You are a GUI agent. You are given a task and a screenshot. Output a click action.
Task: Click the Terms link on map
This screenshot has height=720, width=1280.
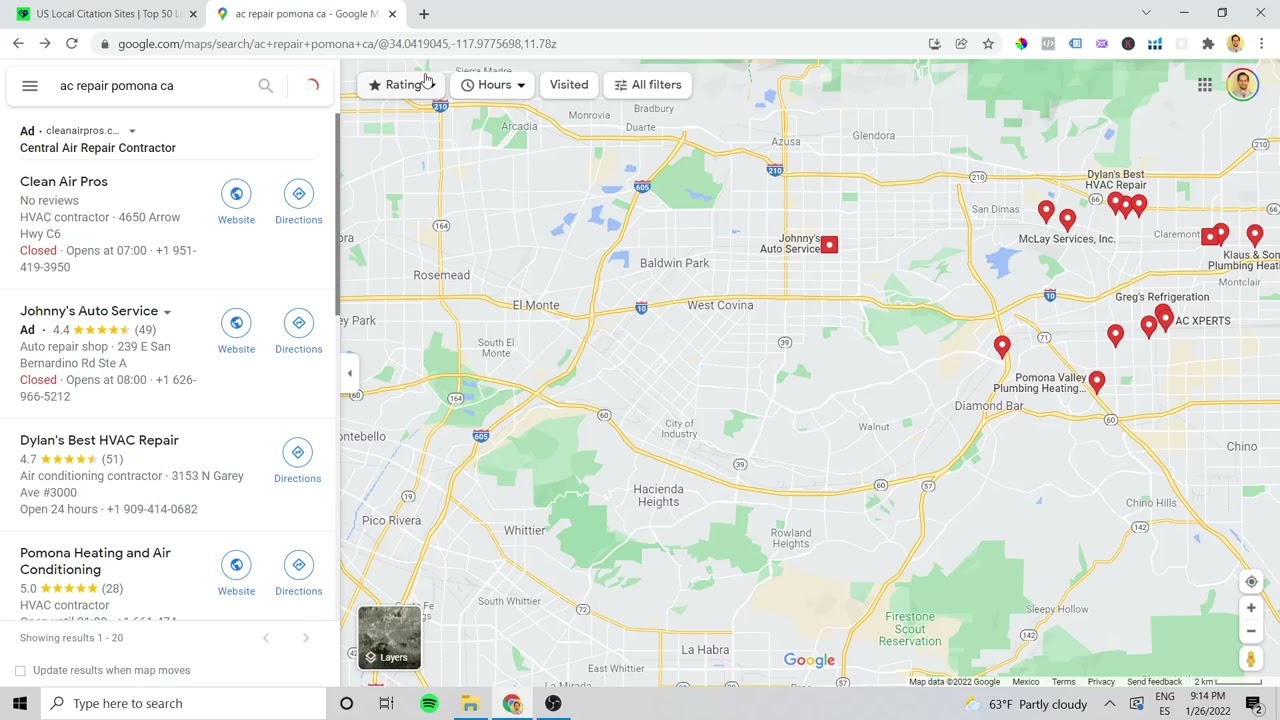(1063, 682)
